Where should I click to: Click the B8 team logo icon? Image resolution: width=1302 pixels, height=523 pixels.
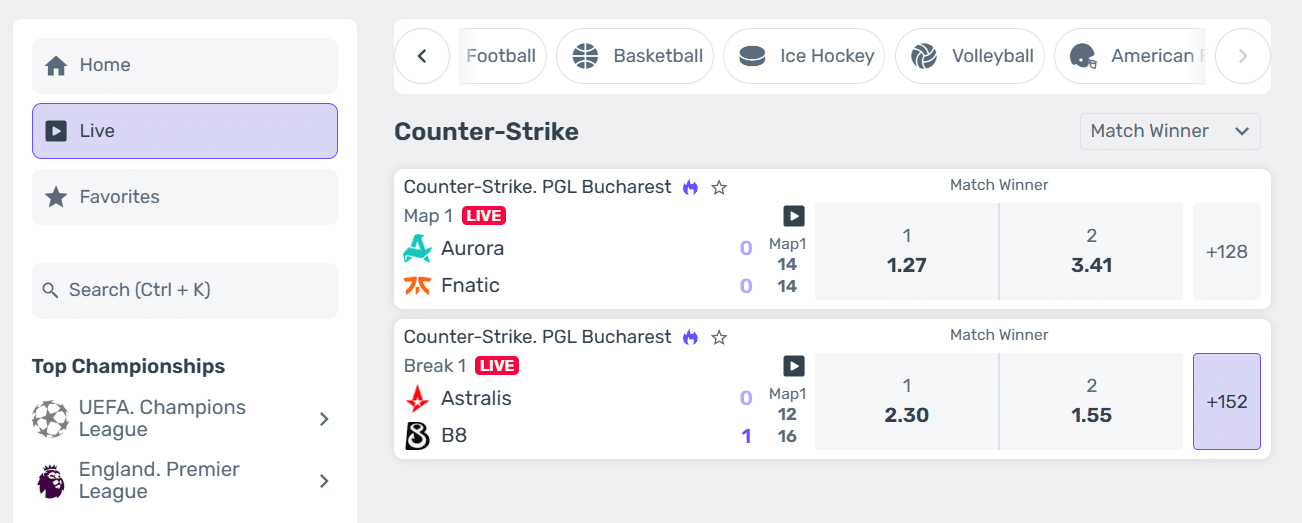[417, 436]
